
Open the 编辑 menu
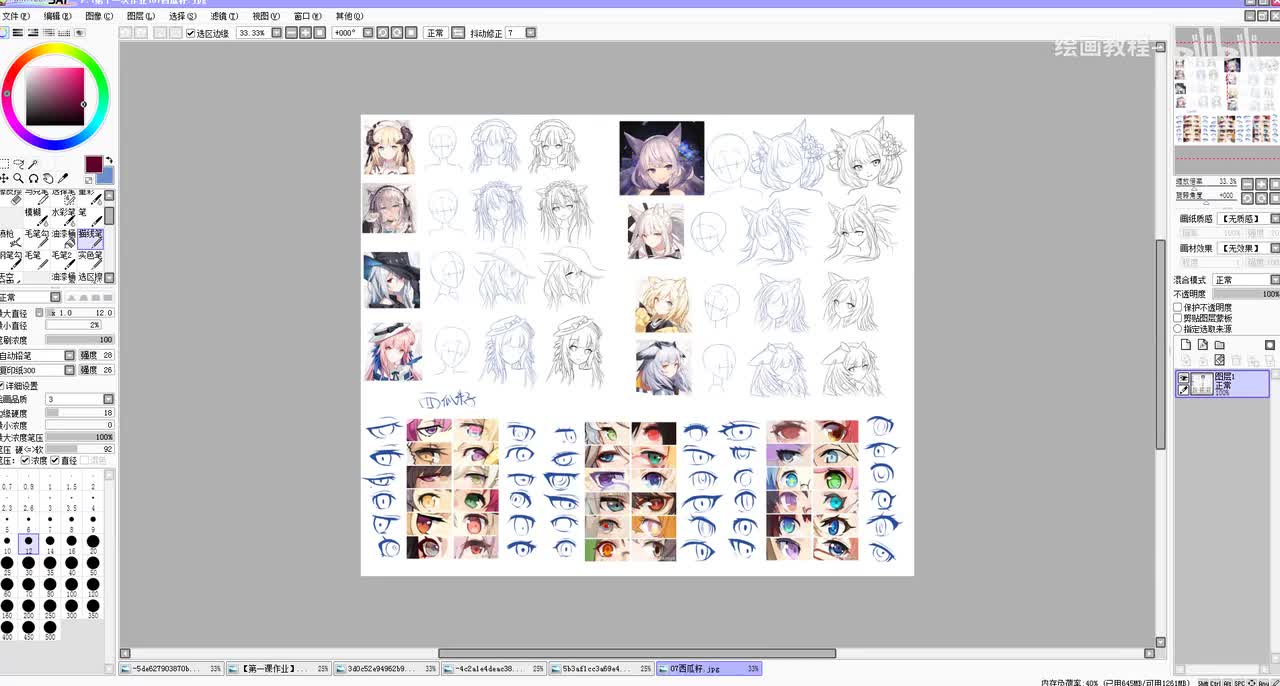pos(58,16)
